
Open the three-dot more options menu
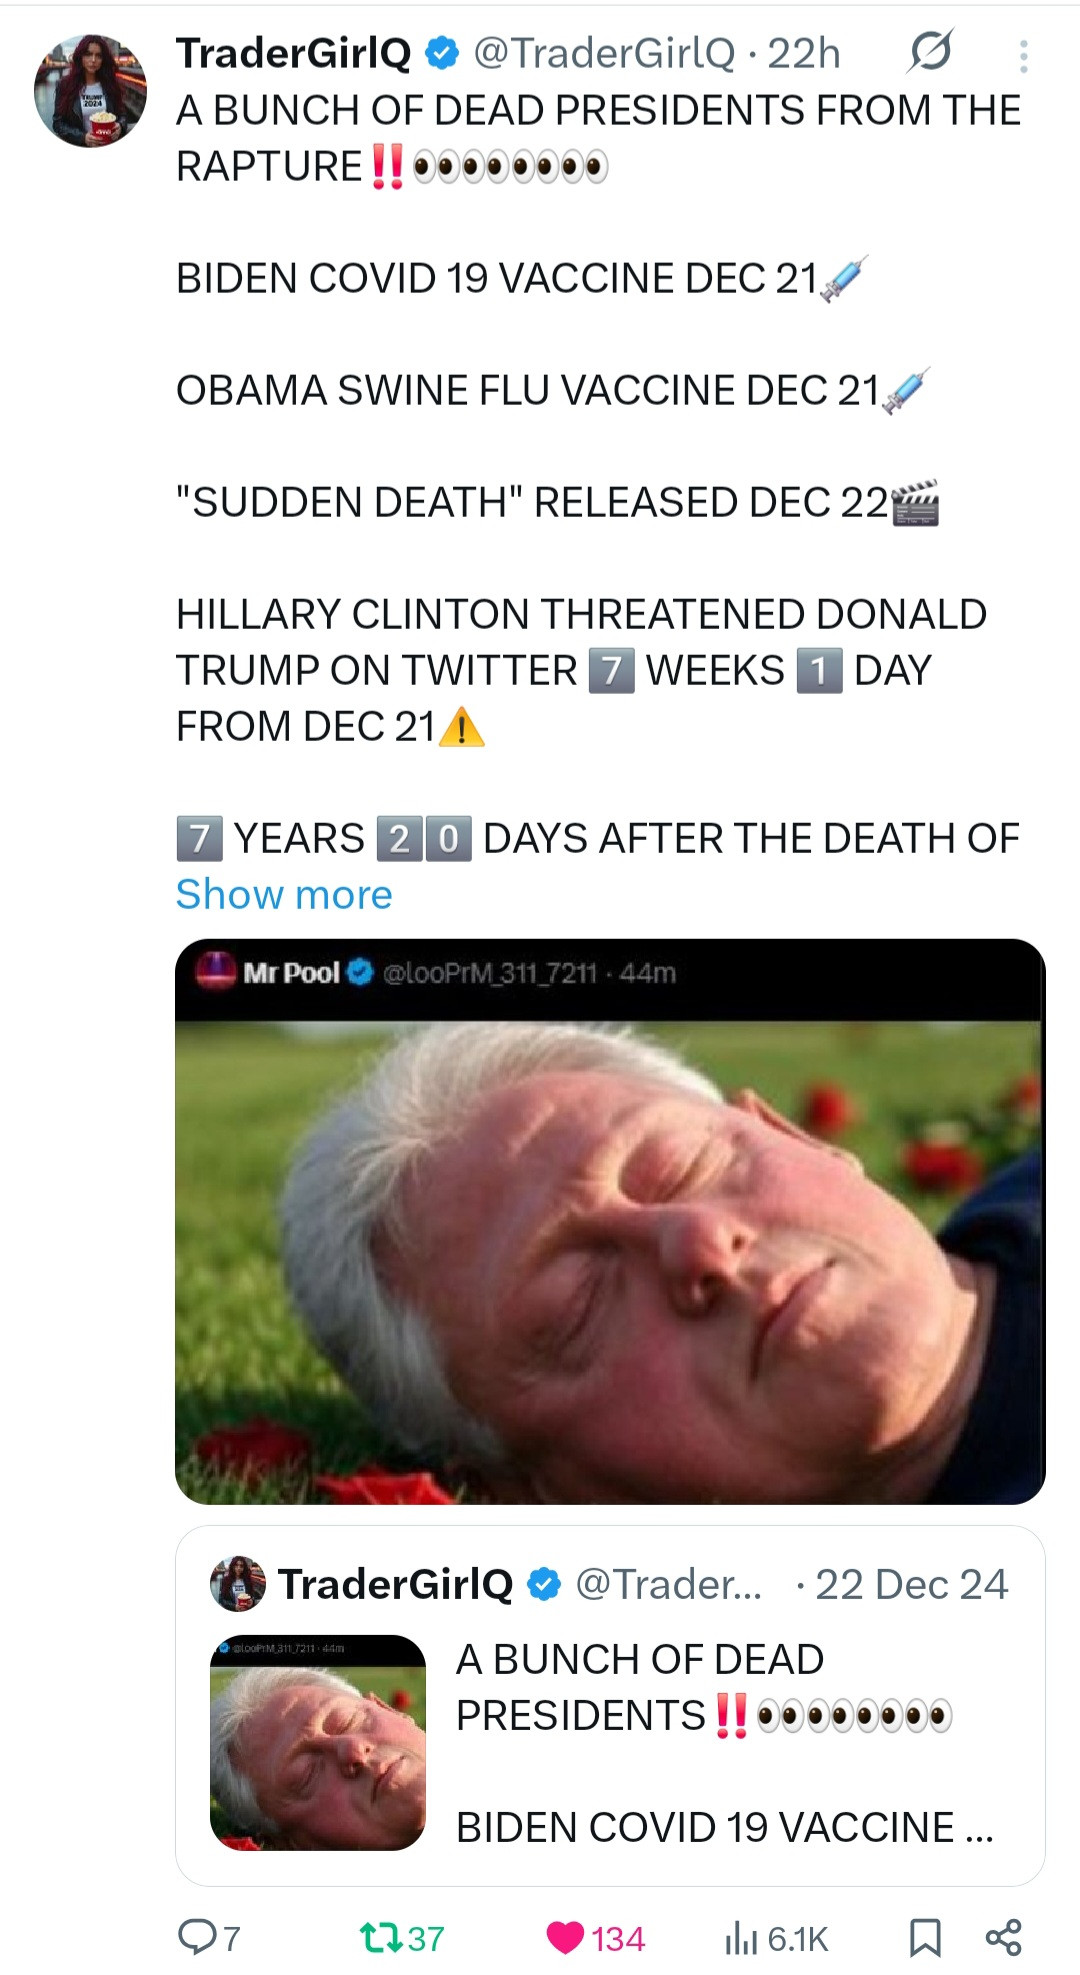[x=1023, y=57]
